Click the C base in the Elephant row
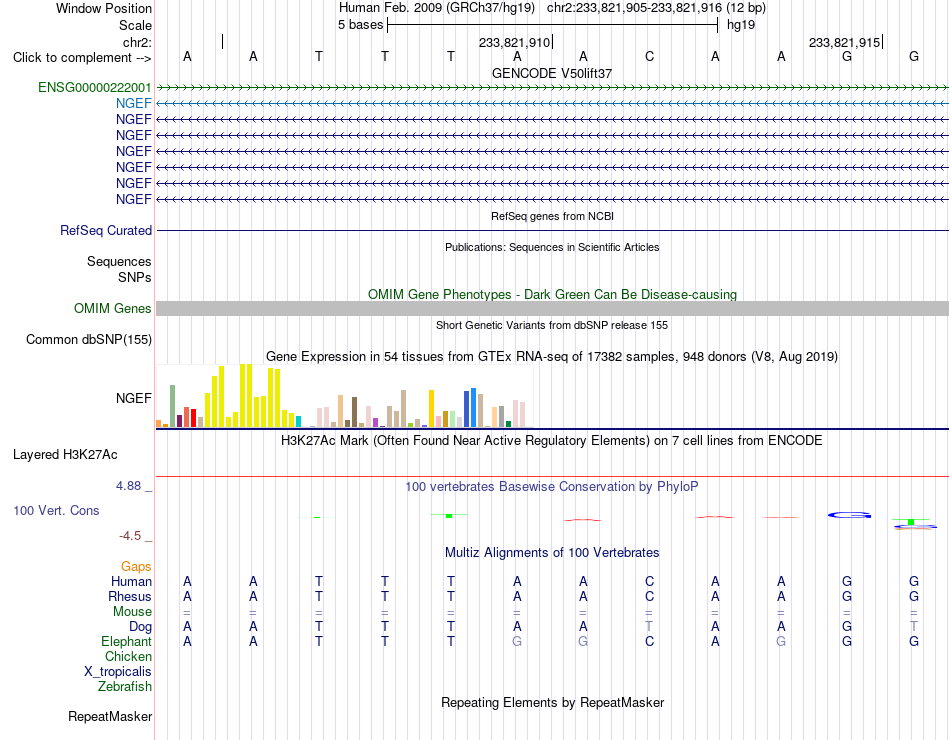Screen dimensions: 950x740 (649, 641)
